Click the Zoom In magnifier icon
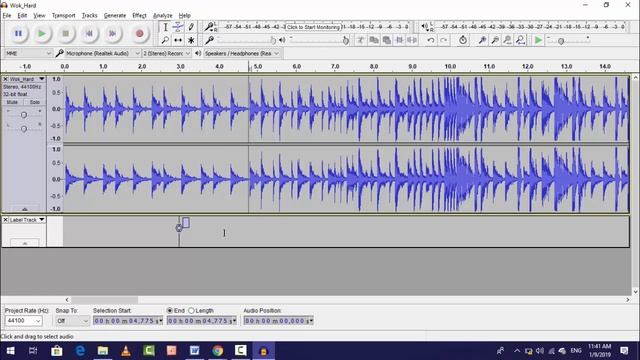The image size is (640, 360). click(x=482, y=40)
